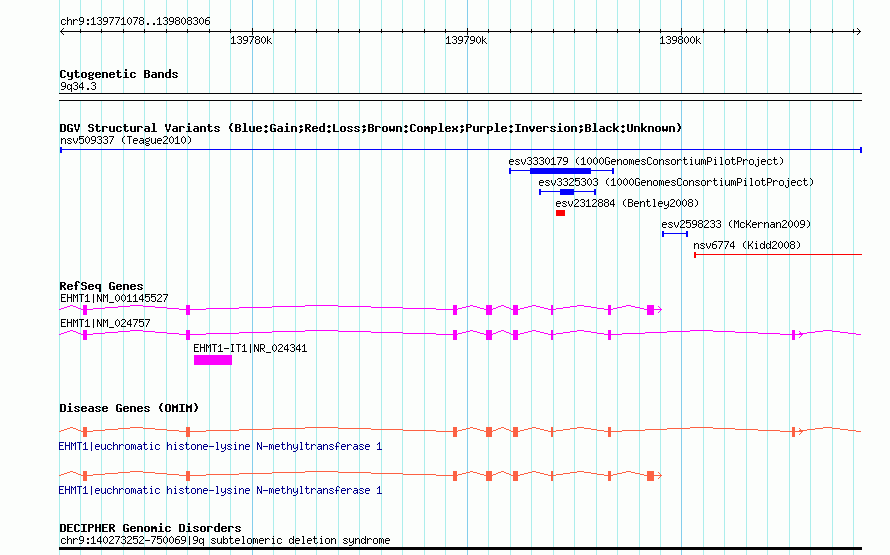Viewport: 890px width, 555px height.
Task: Select the Cytogenetic Bands track title
Action: pyautogui.click(x=119, y=74)
